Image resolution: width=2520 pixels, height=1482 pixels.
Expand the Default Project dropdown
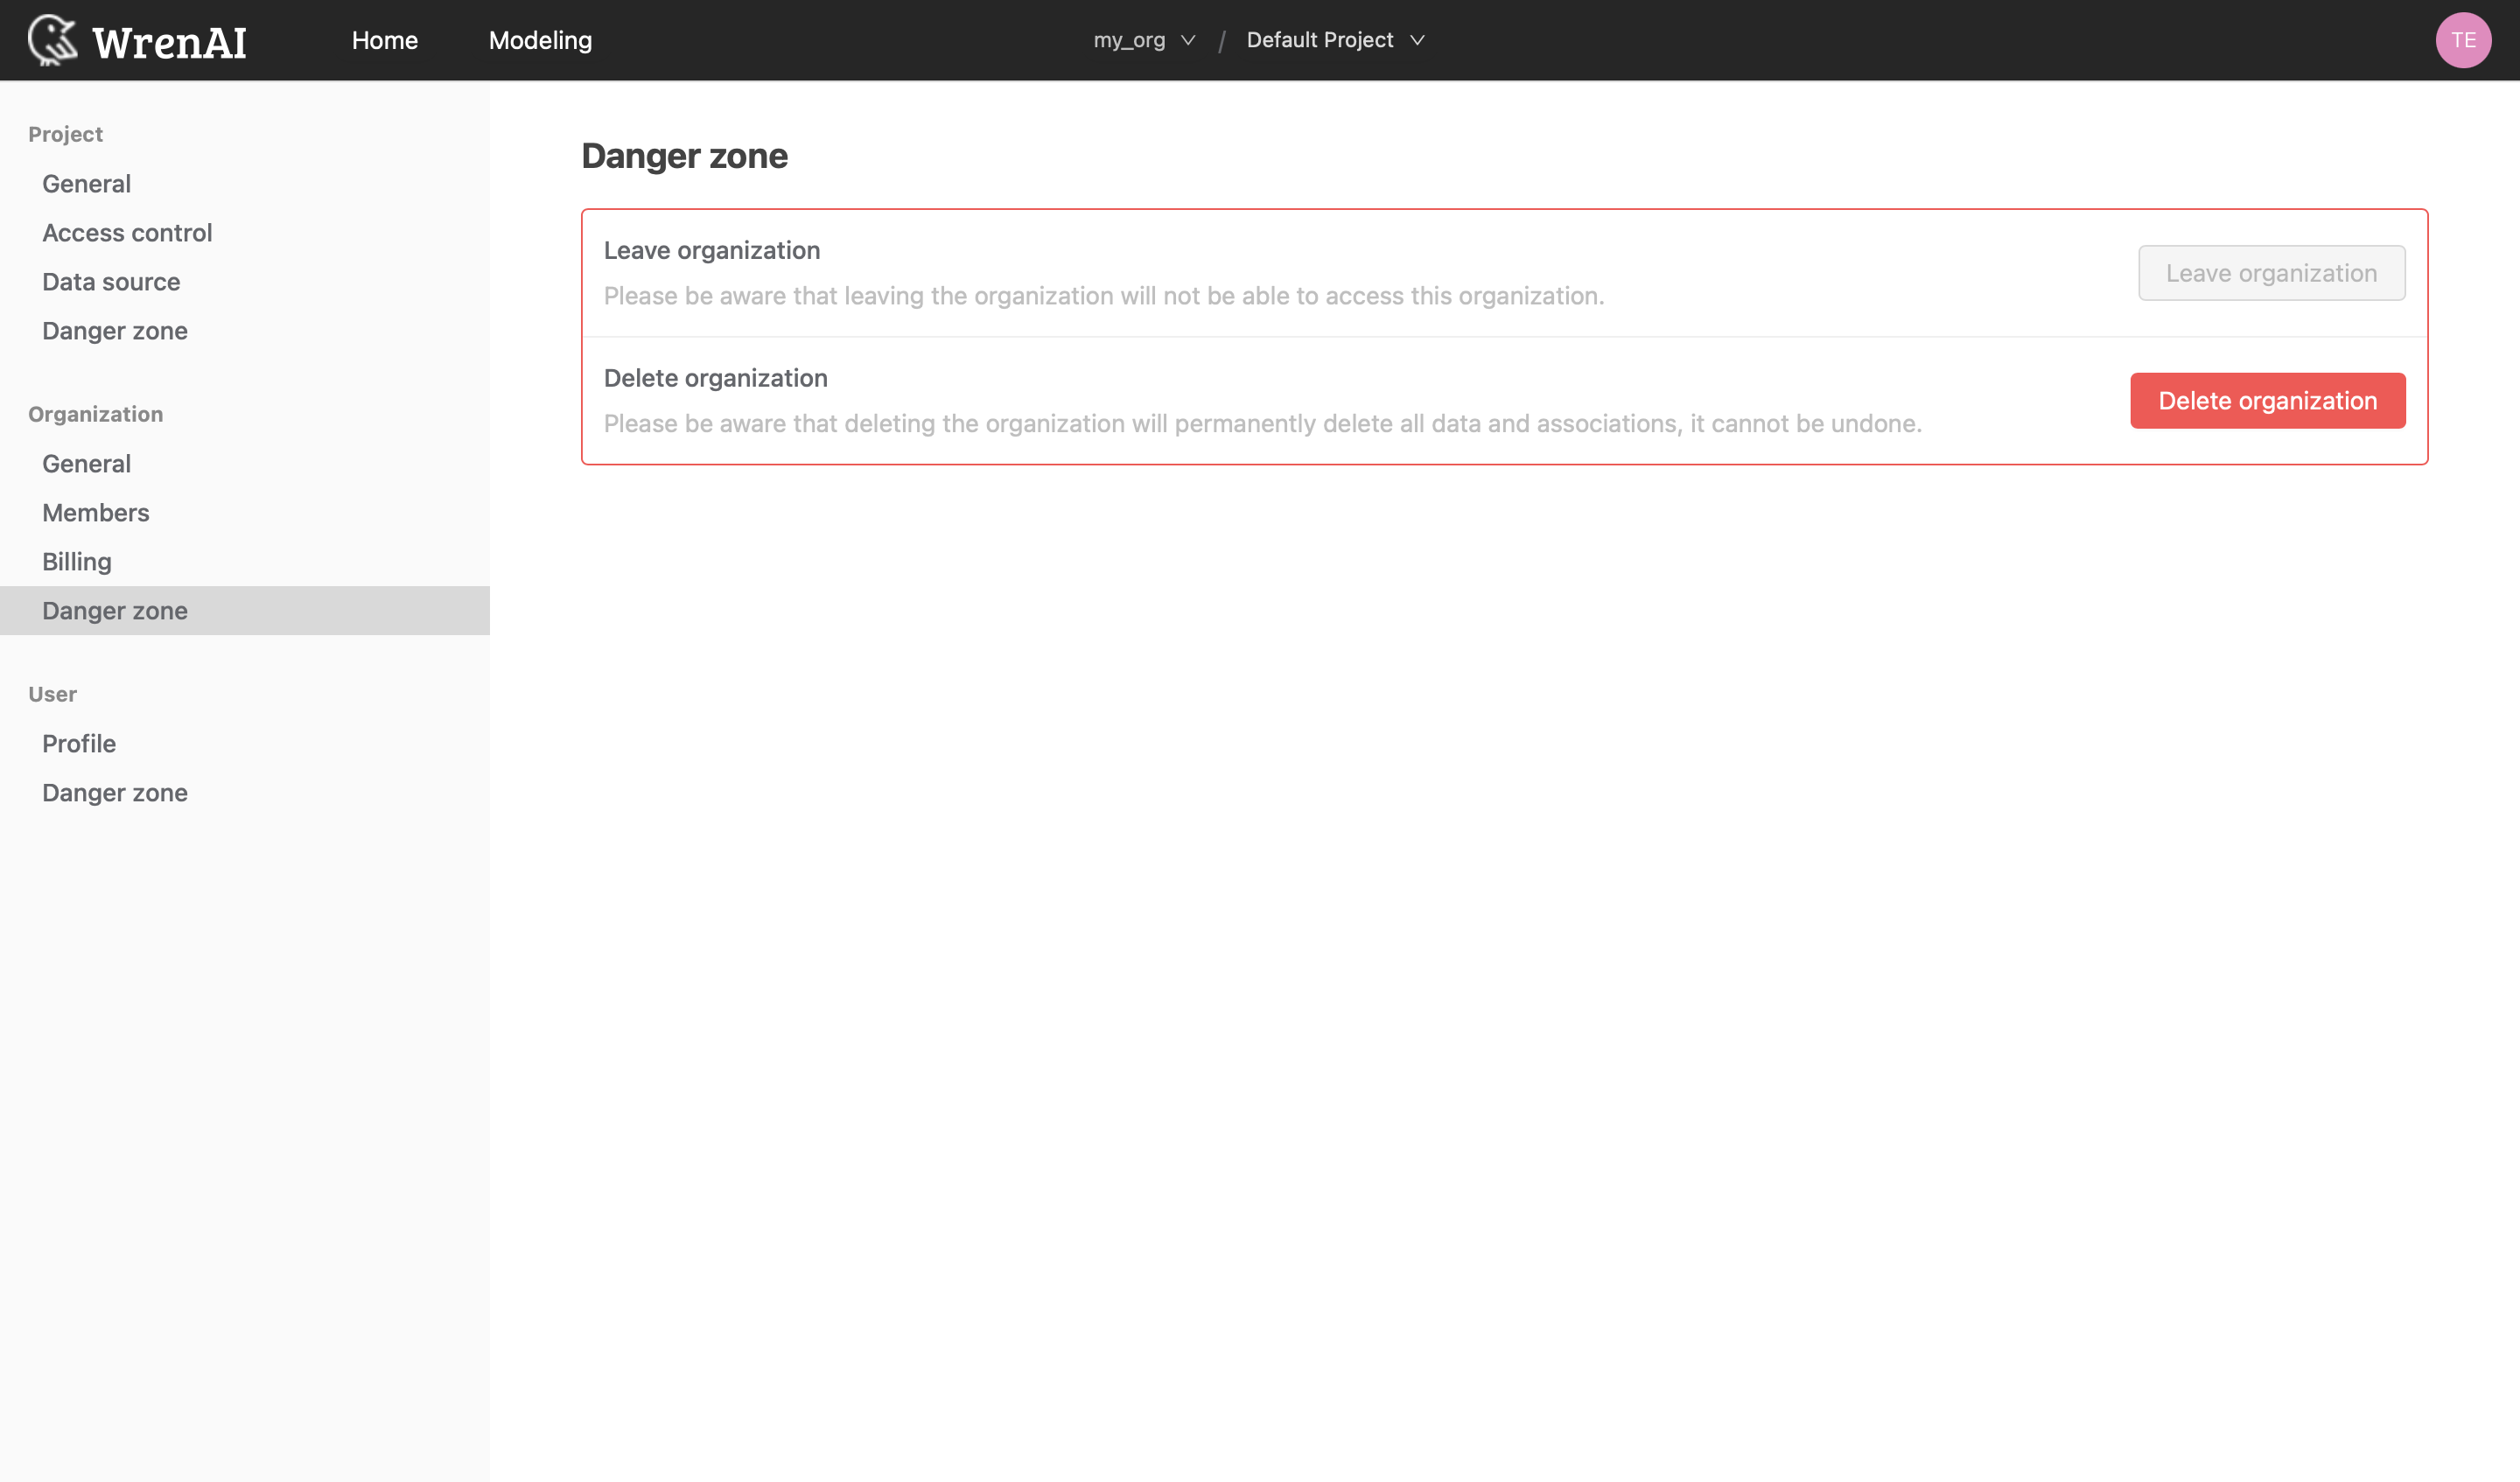pyautogui.click(x=1334, y=38)
